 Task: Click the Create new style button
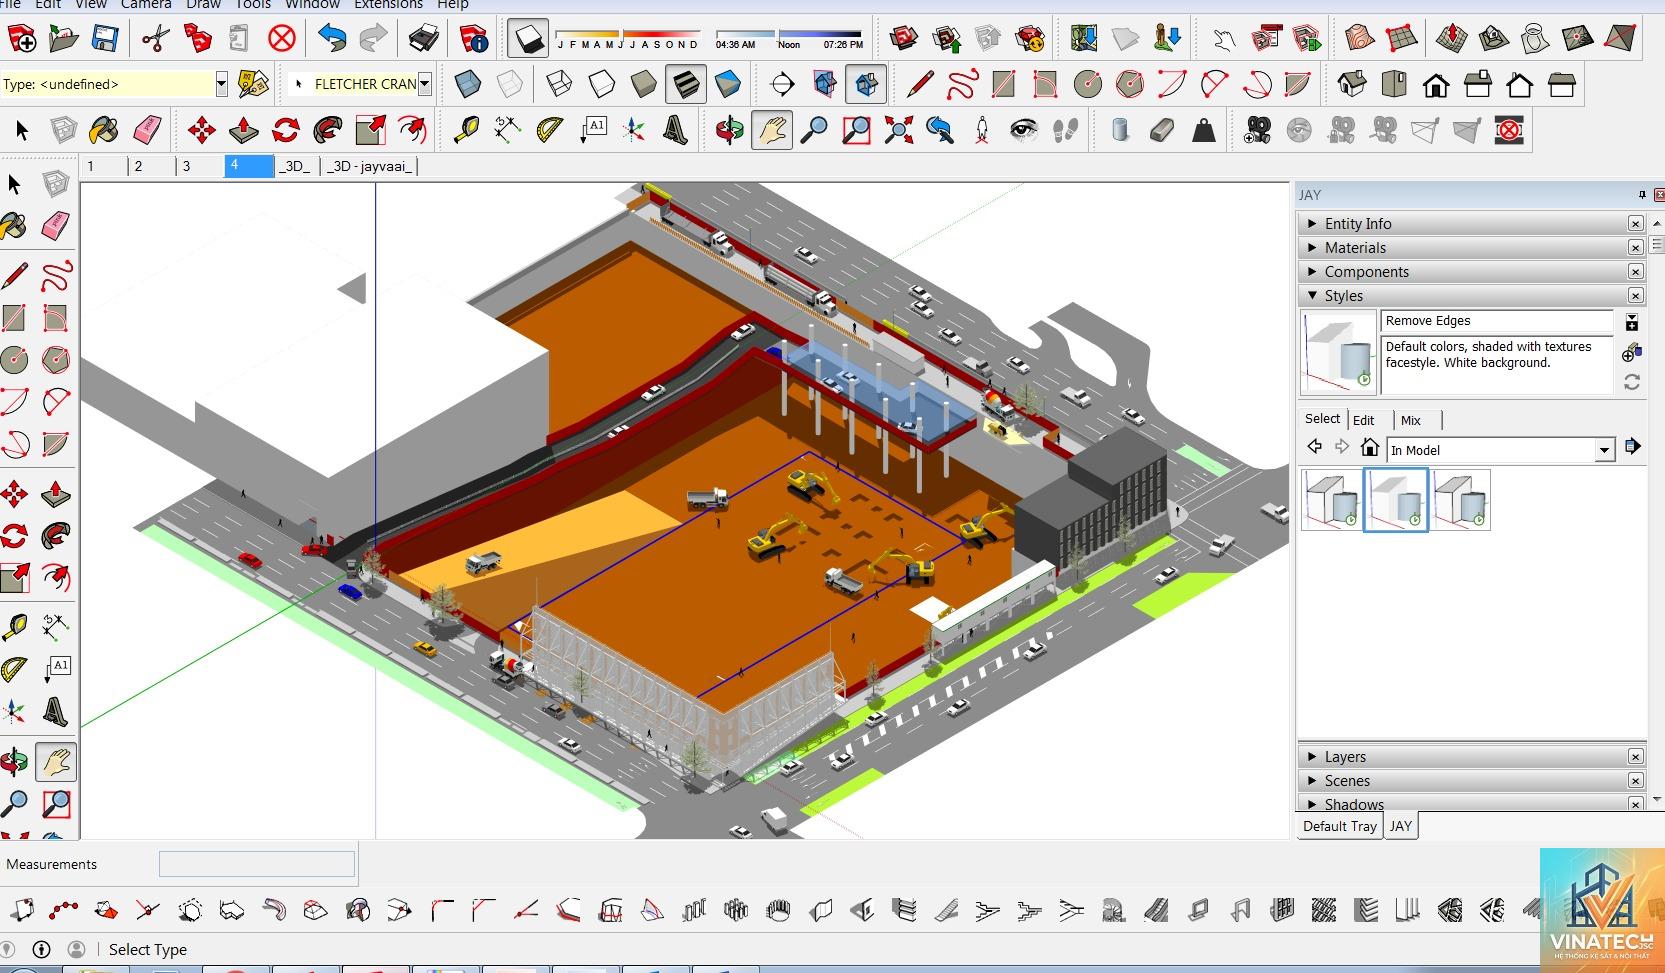pyautogui.click(x=1631, y=353)
